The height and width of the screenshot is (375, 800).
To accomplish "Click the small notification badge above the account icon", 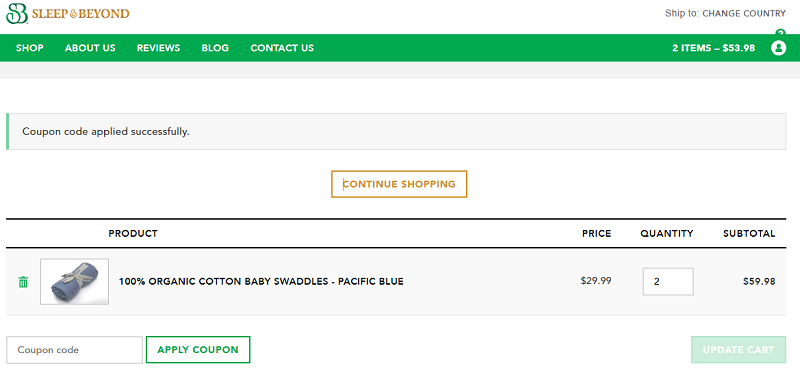I will point(780,33).
